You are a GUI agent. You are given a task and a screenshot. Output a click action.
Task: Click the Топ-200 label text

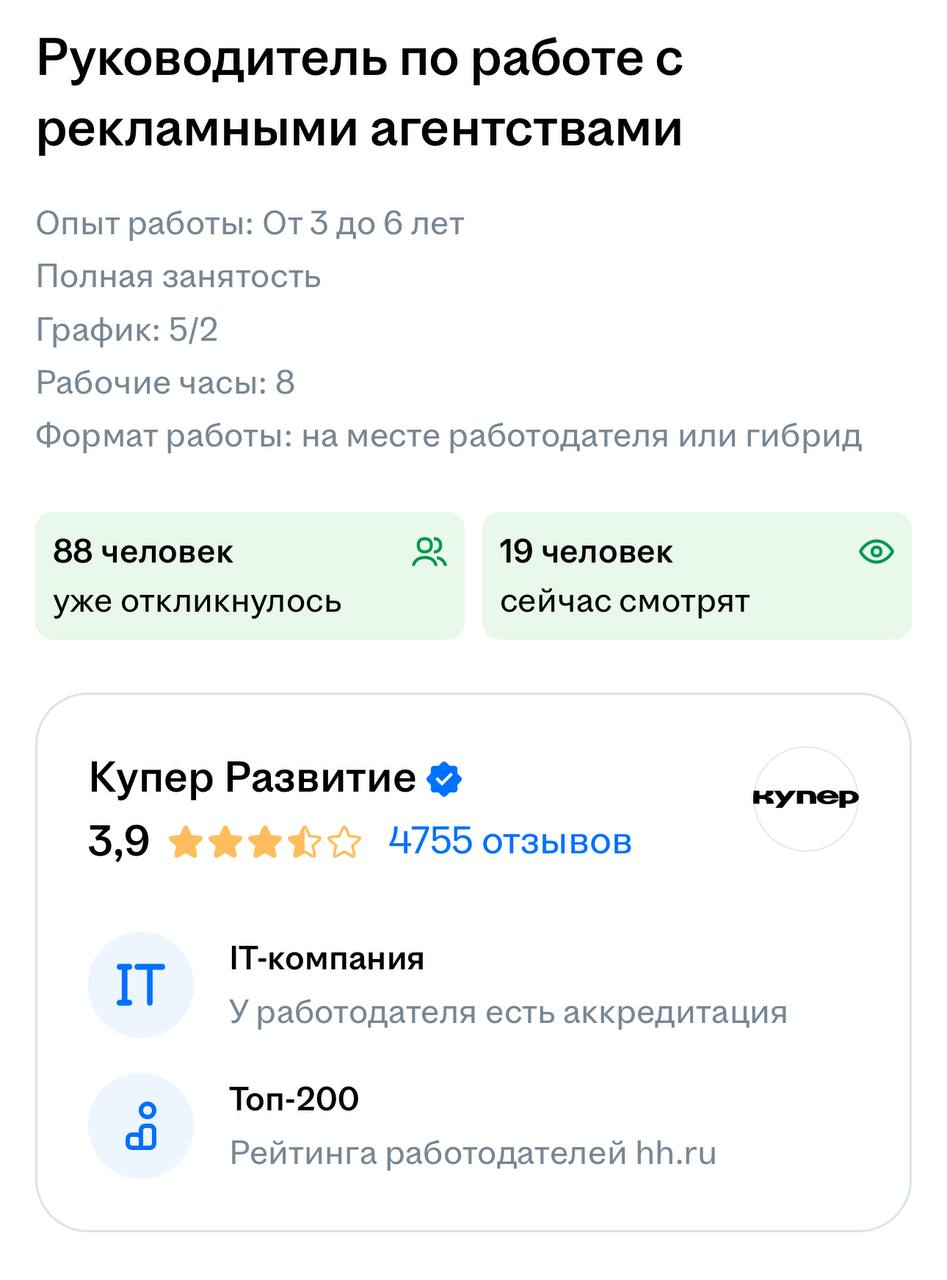294,1099
